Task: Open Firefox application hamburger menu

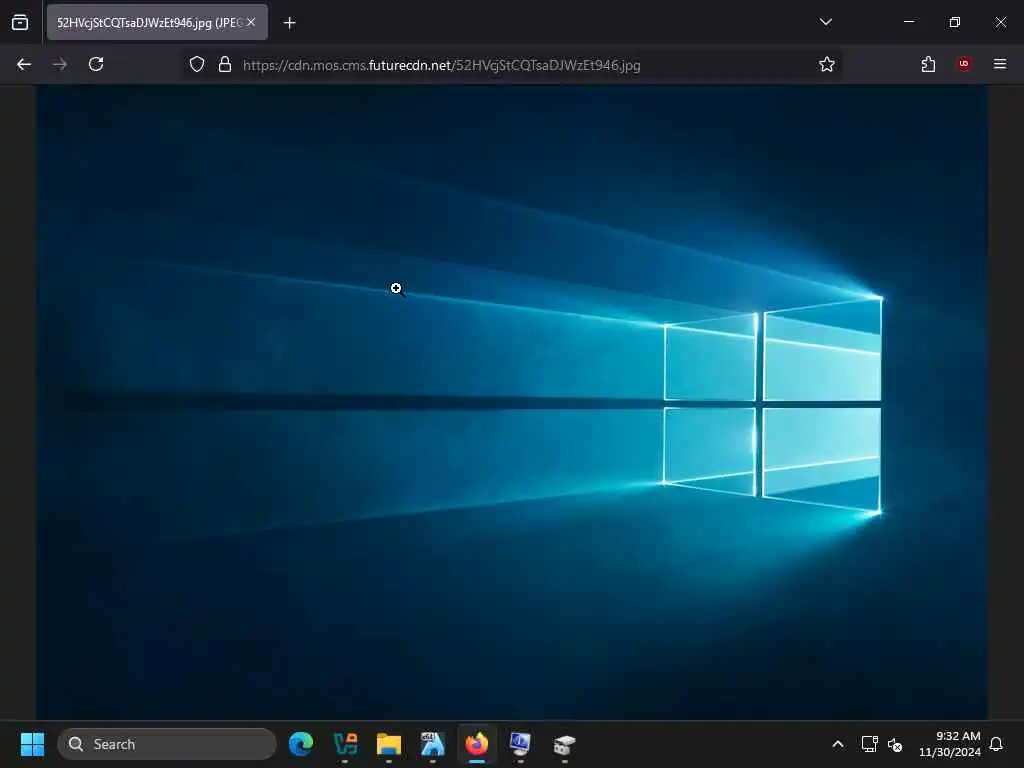Action: coord(1000,64)
